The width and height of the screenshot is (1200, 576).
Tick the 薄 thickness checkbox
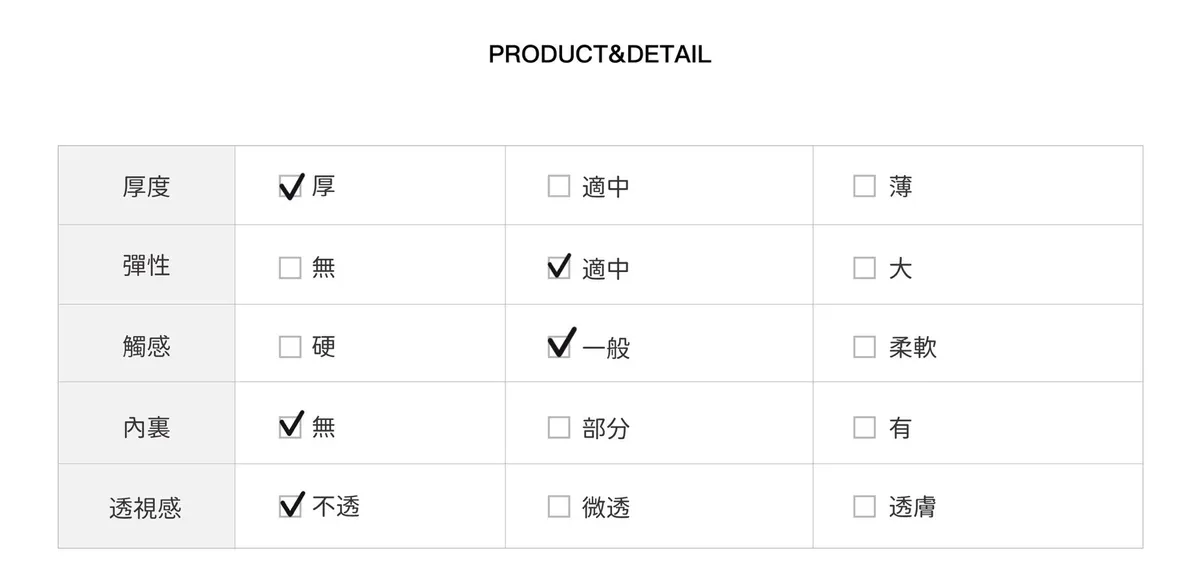click(864, 187)
